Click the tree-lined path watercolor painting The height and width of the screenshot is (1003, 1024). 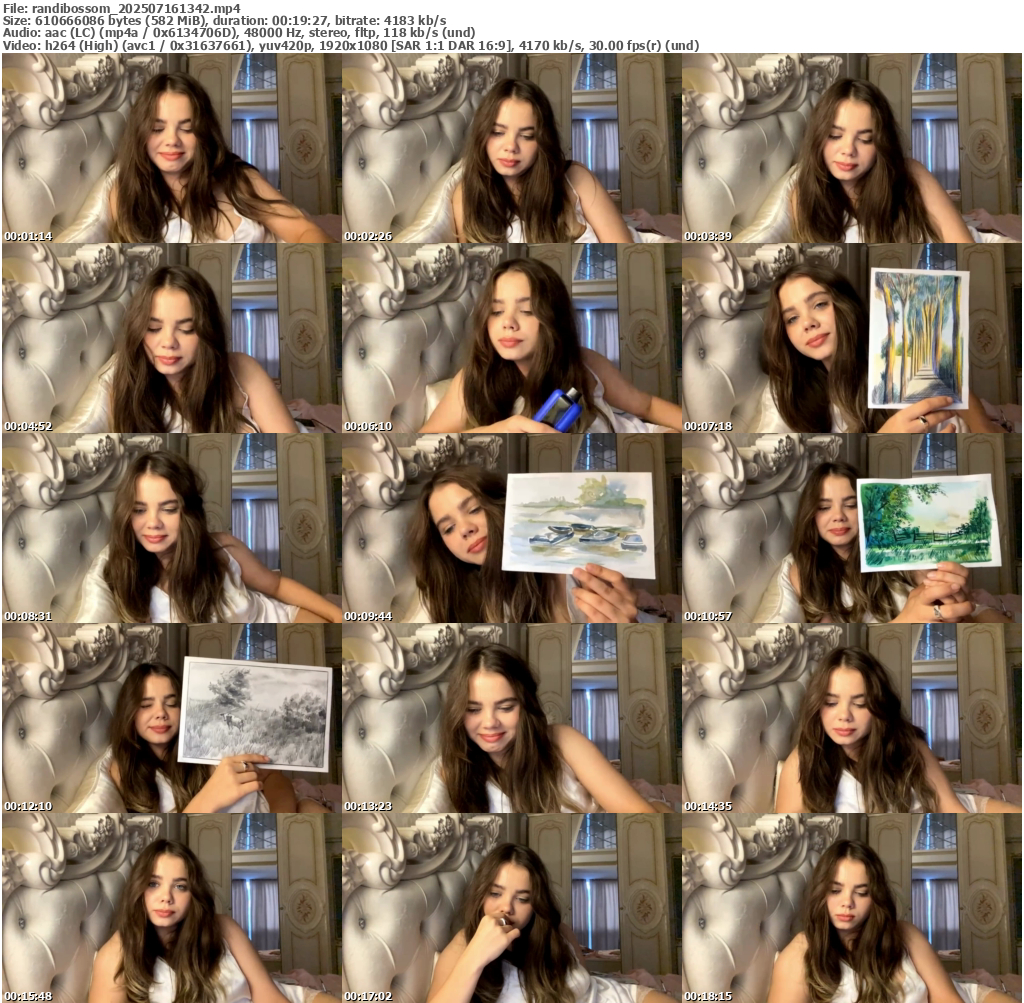(918, 338)
